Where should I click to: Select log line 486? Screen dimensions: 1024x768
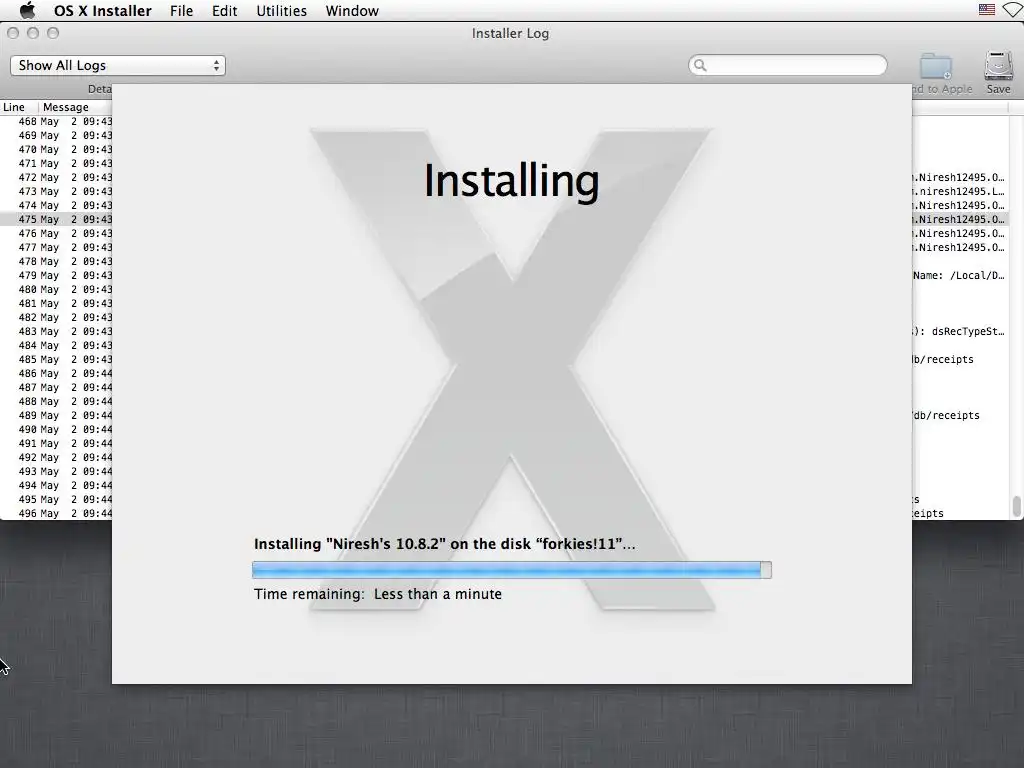56,374
